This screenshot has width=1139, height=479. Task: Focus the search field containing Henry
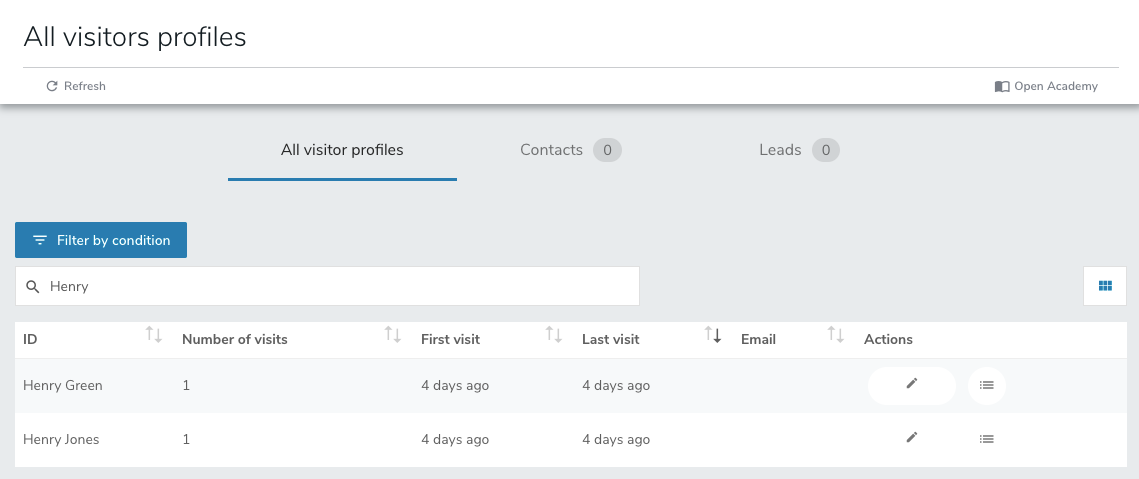click(327, 286)
